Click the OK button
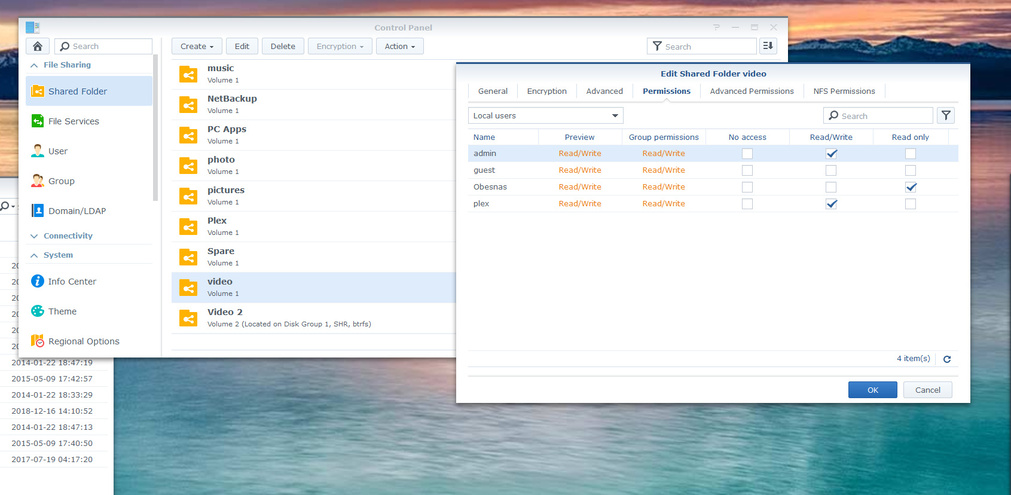Viewport: 1011px width, 495px height. (872, 389)
